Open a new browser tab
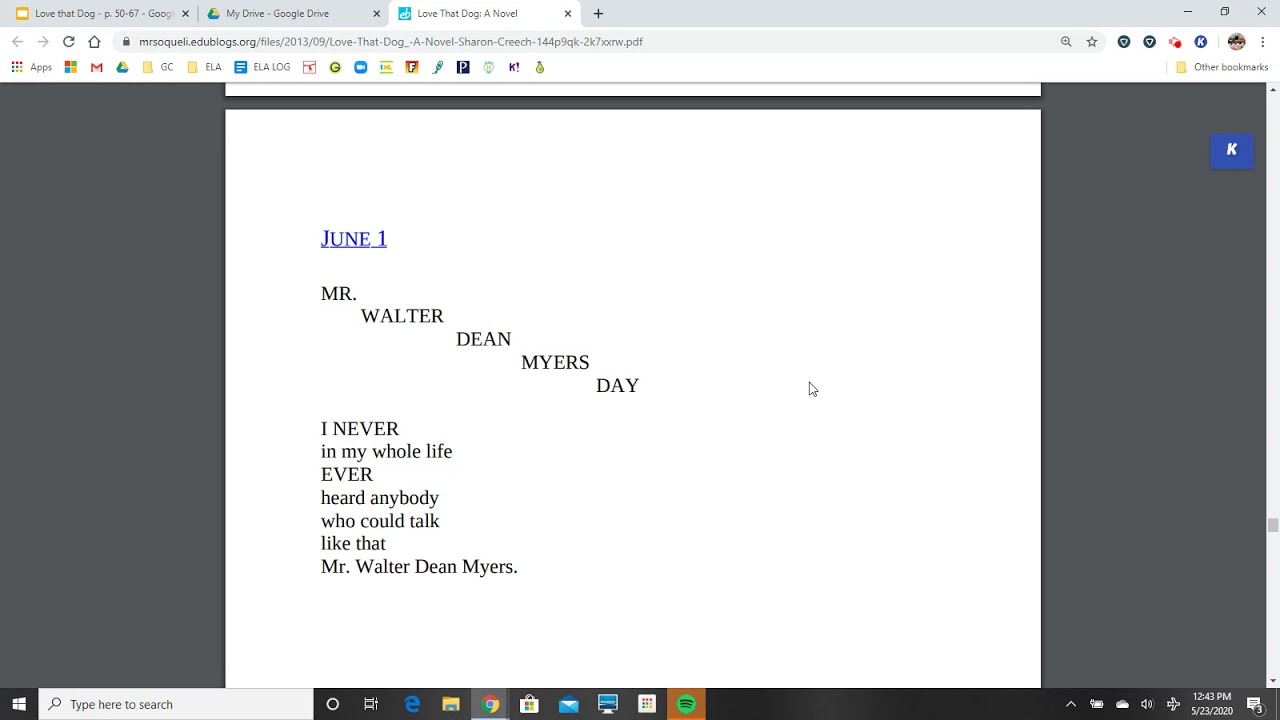Image resolution: width=1280 pixels, height=720 pixels. point(598,14)
